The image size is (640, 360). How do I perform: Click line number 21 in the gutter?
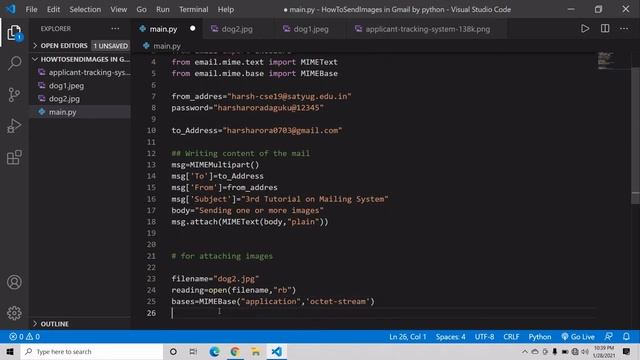point(151,256)
